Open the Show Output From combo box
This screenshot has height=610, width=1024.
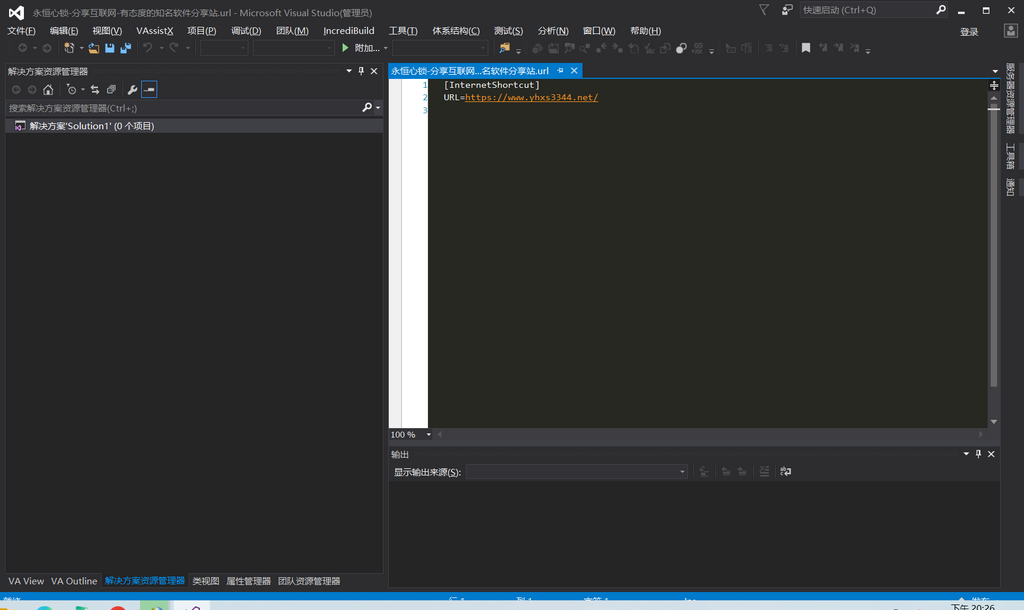coord(577,472)
